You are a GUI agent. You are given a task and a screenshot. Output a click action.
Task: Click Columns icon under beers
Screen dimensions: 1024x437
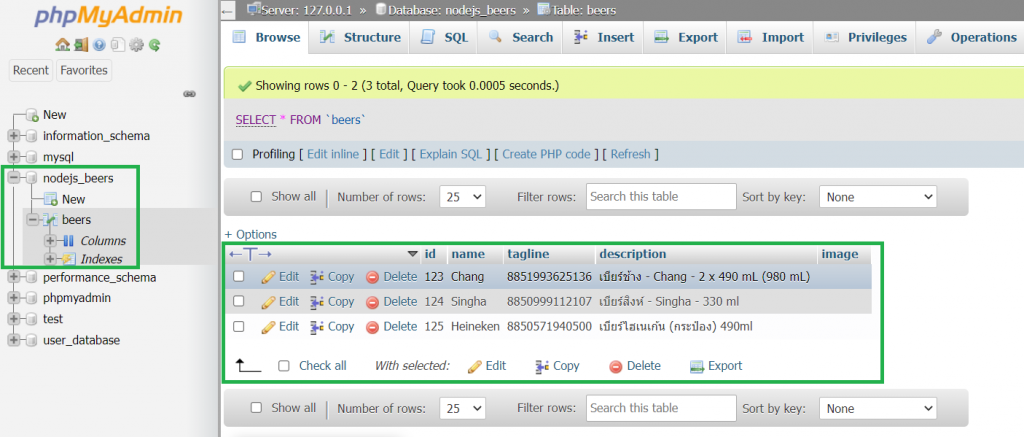(70, 241)
